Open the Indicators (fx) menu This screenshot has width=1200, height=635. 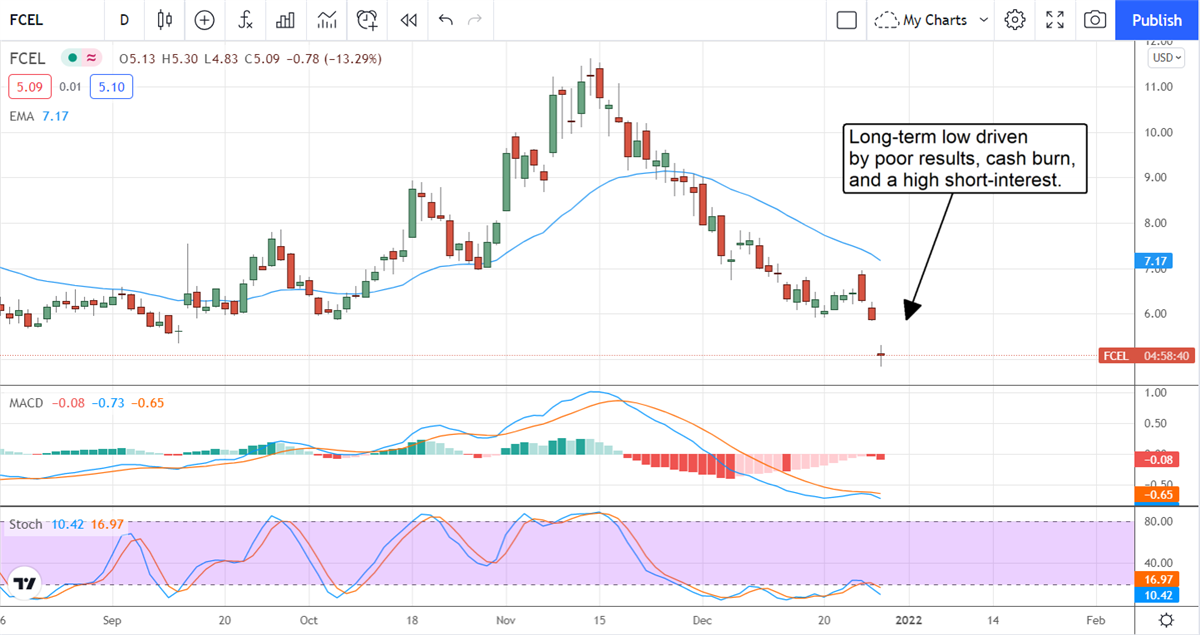click(x=245, y=19)
